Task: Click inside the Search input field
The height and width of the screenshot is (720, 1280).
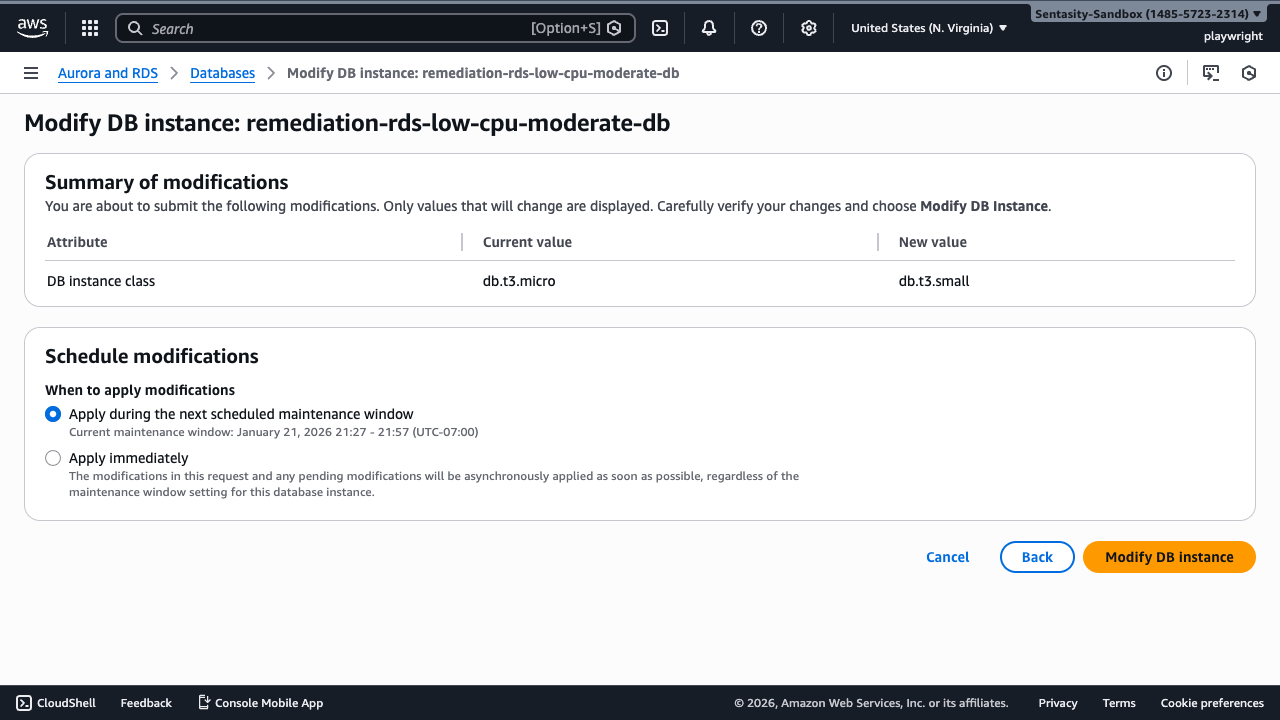Action: point(300,28)
